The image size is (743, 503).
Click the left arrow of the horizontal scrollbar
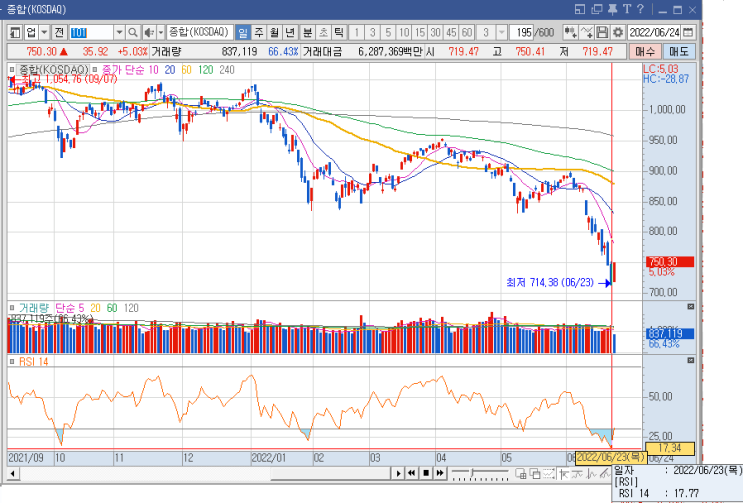(13, 473)
